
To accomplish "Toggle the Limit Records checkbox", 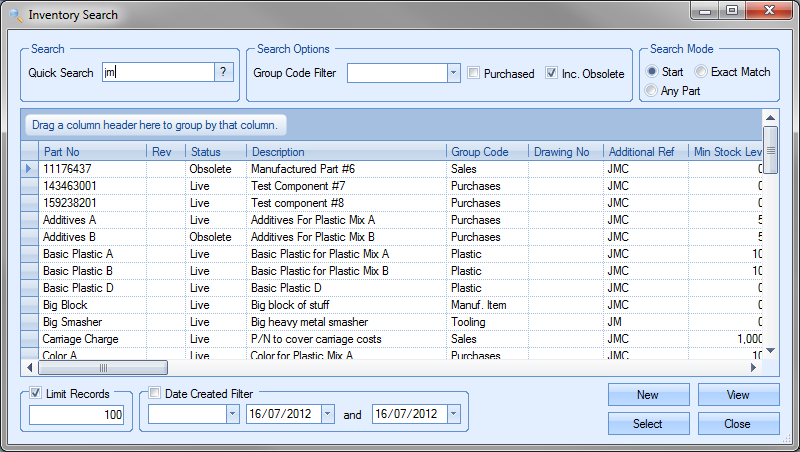I will (x=36, y=394).
